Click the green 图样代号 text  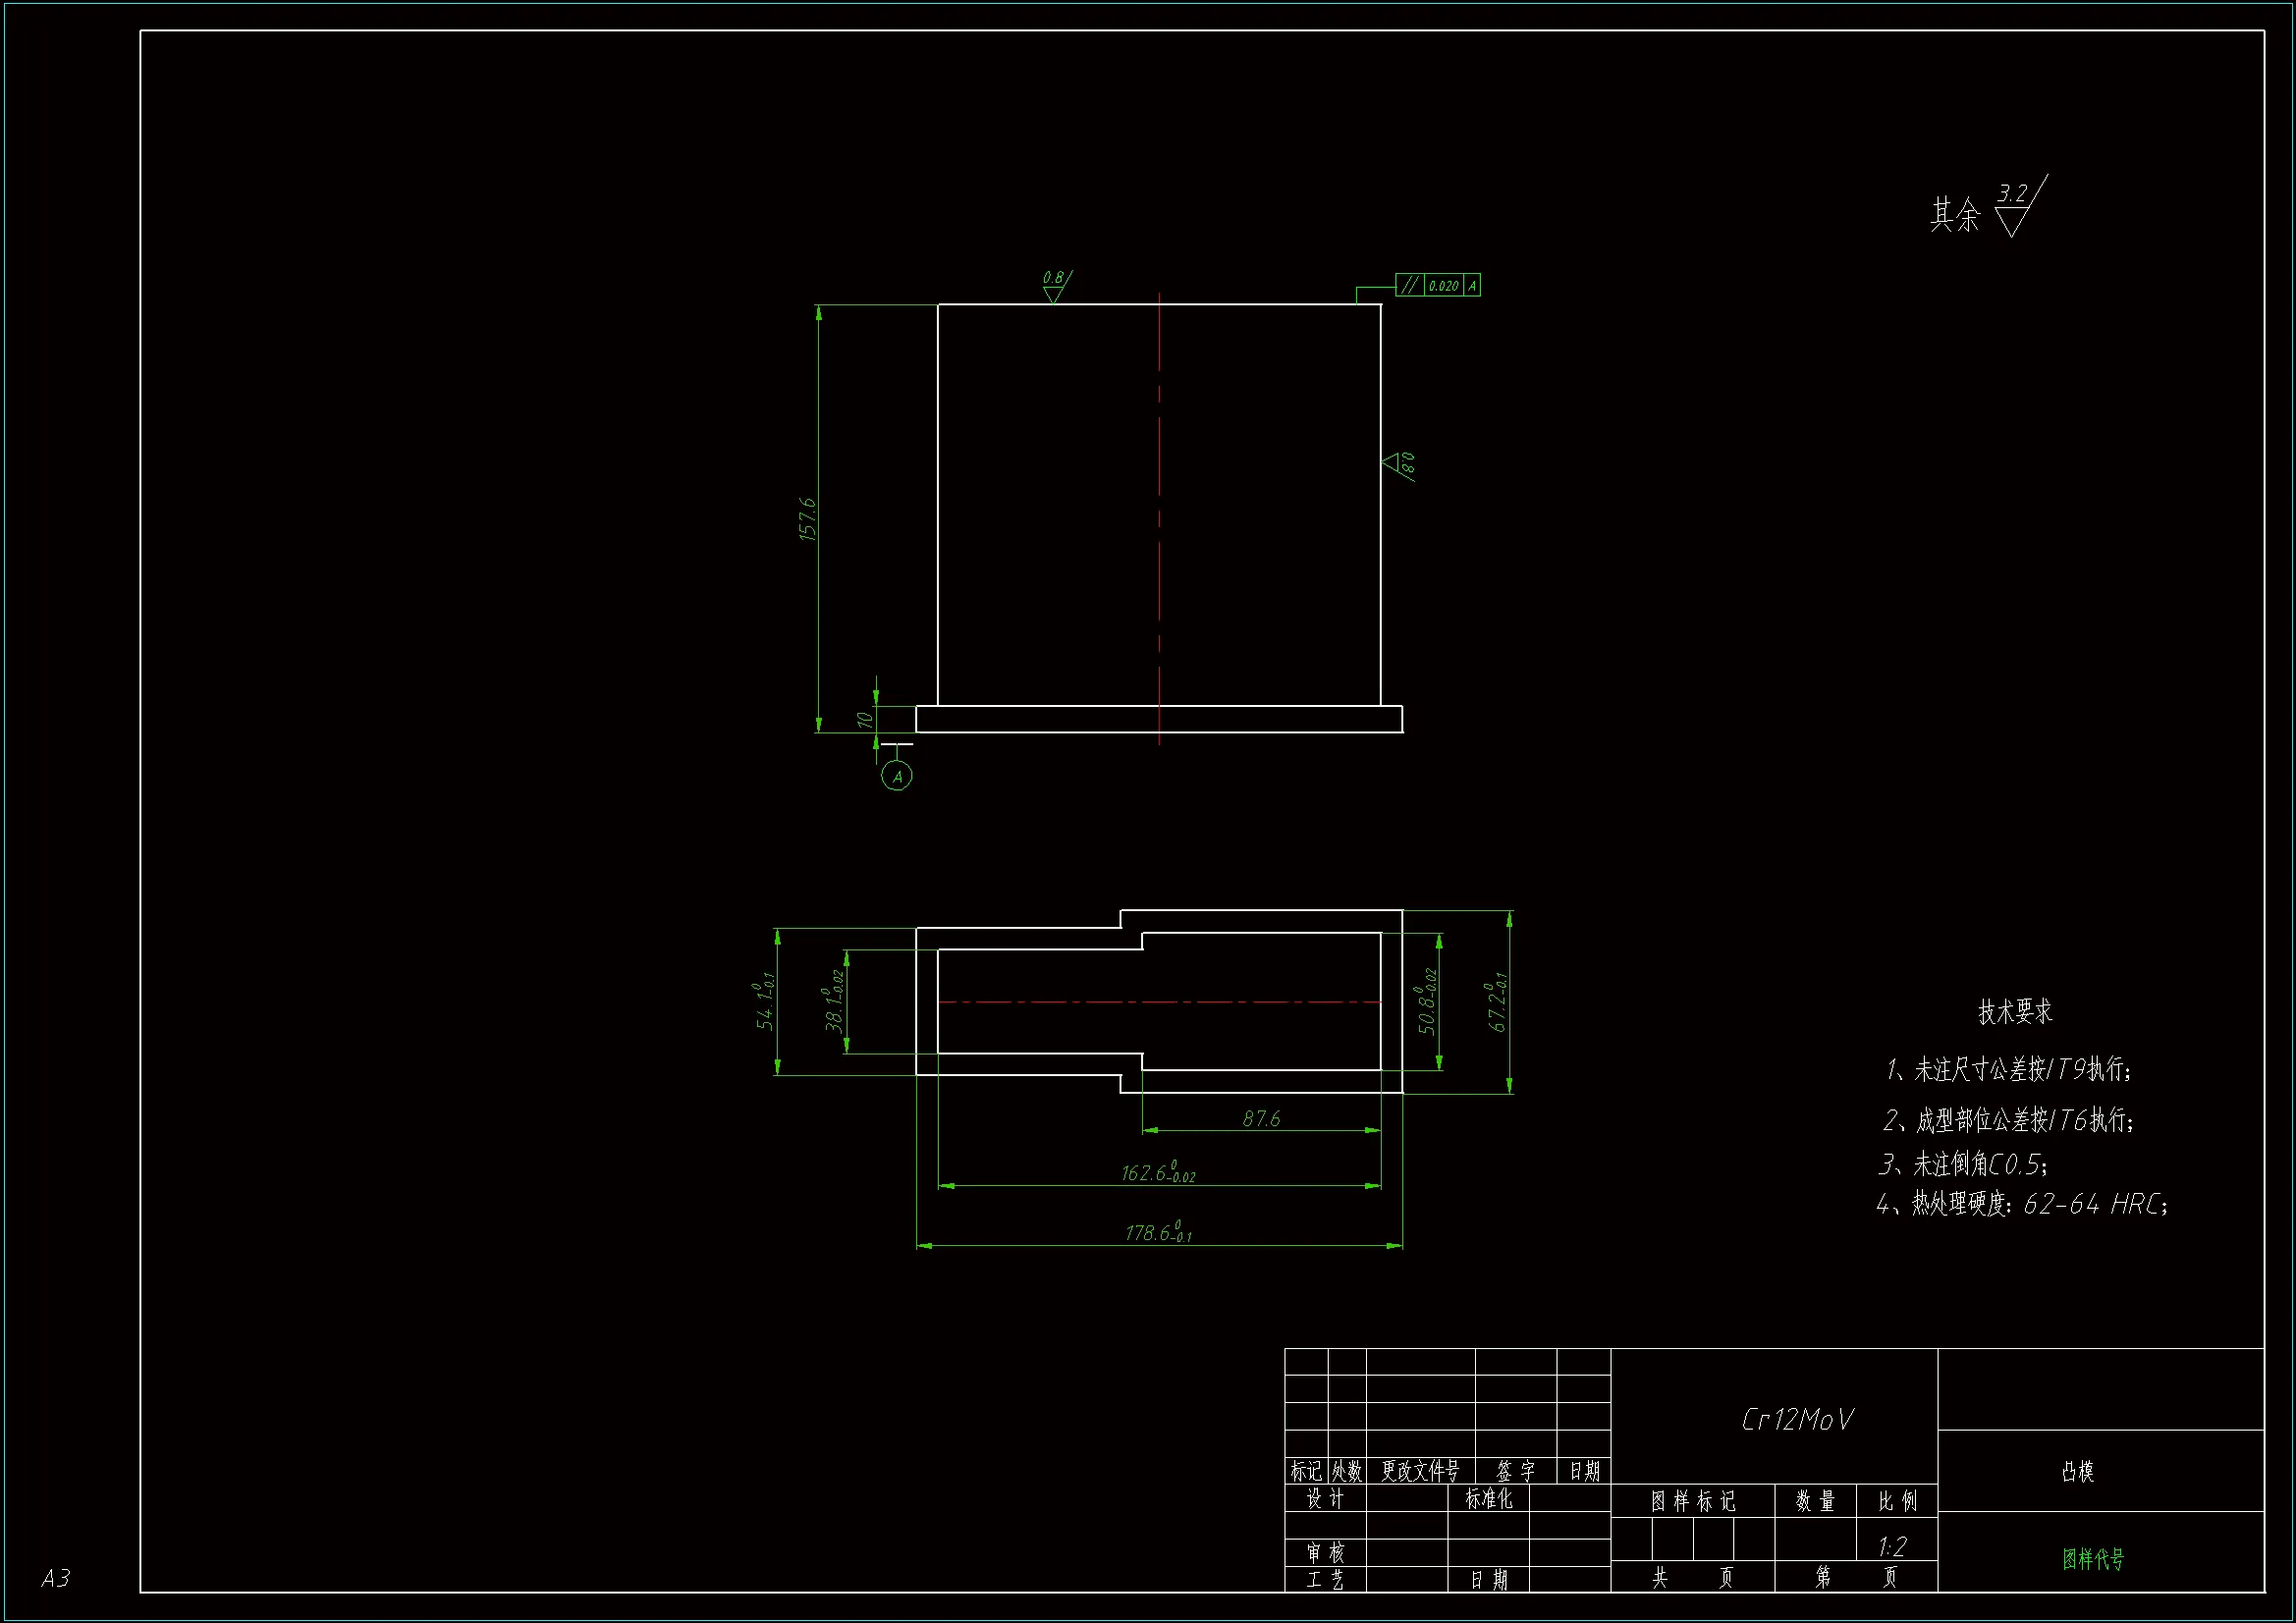pos(2092,1559)
